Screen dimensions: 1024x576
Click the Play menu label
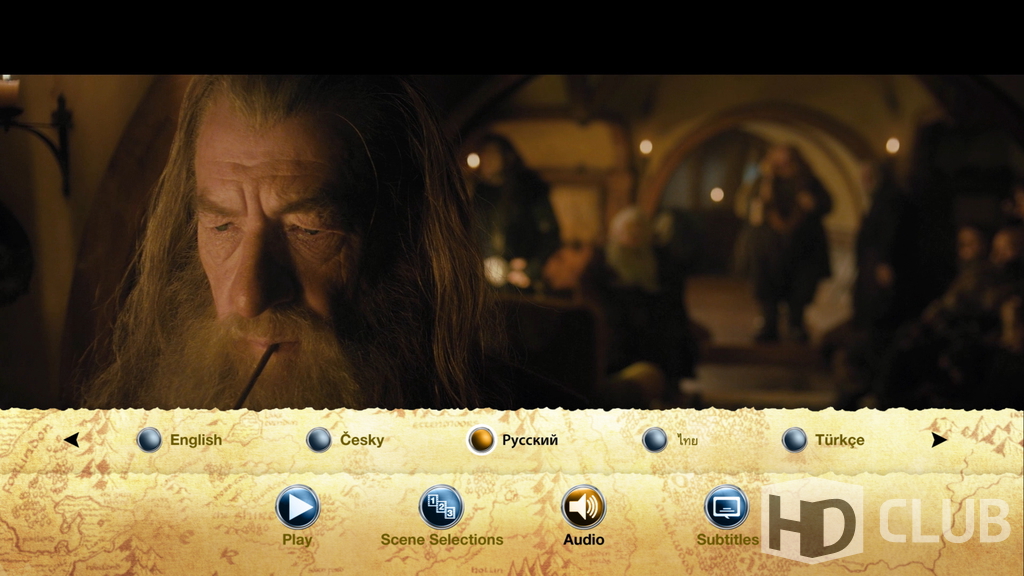point(297,540)
